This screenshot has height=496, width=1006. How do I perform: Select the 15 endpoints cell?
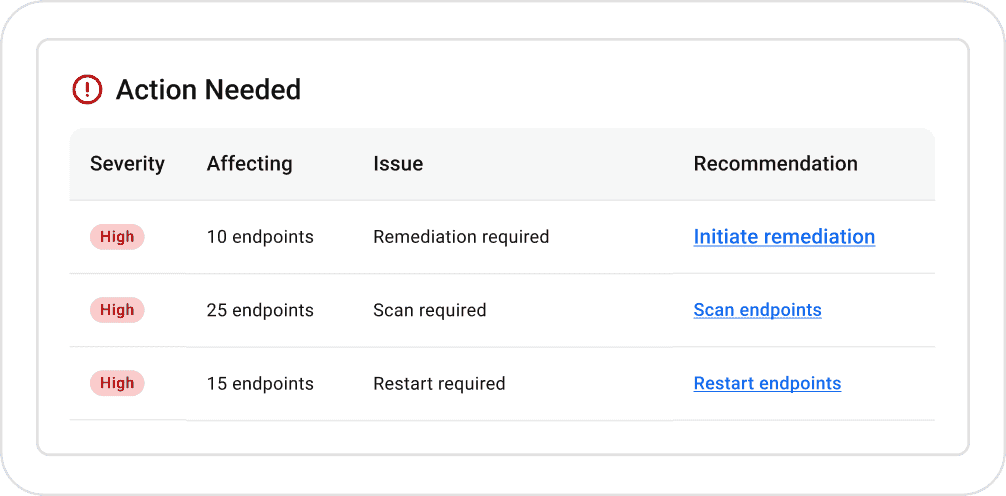pyautogui.click(x=260, y=383)
